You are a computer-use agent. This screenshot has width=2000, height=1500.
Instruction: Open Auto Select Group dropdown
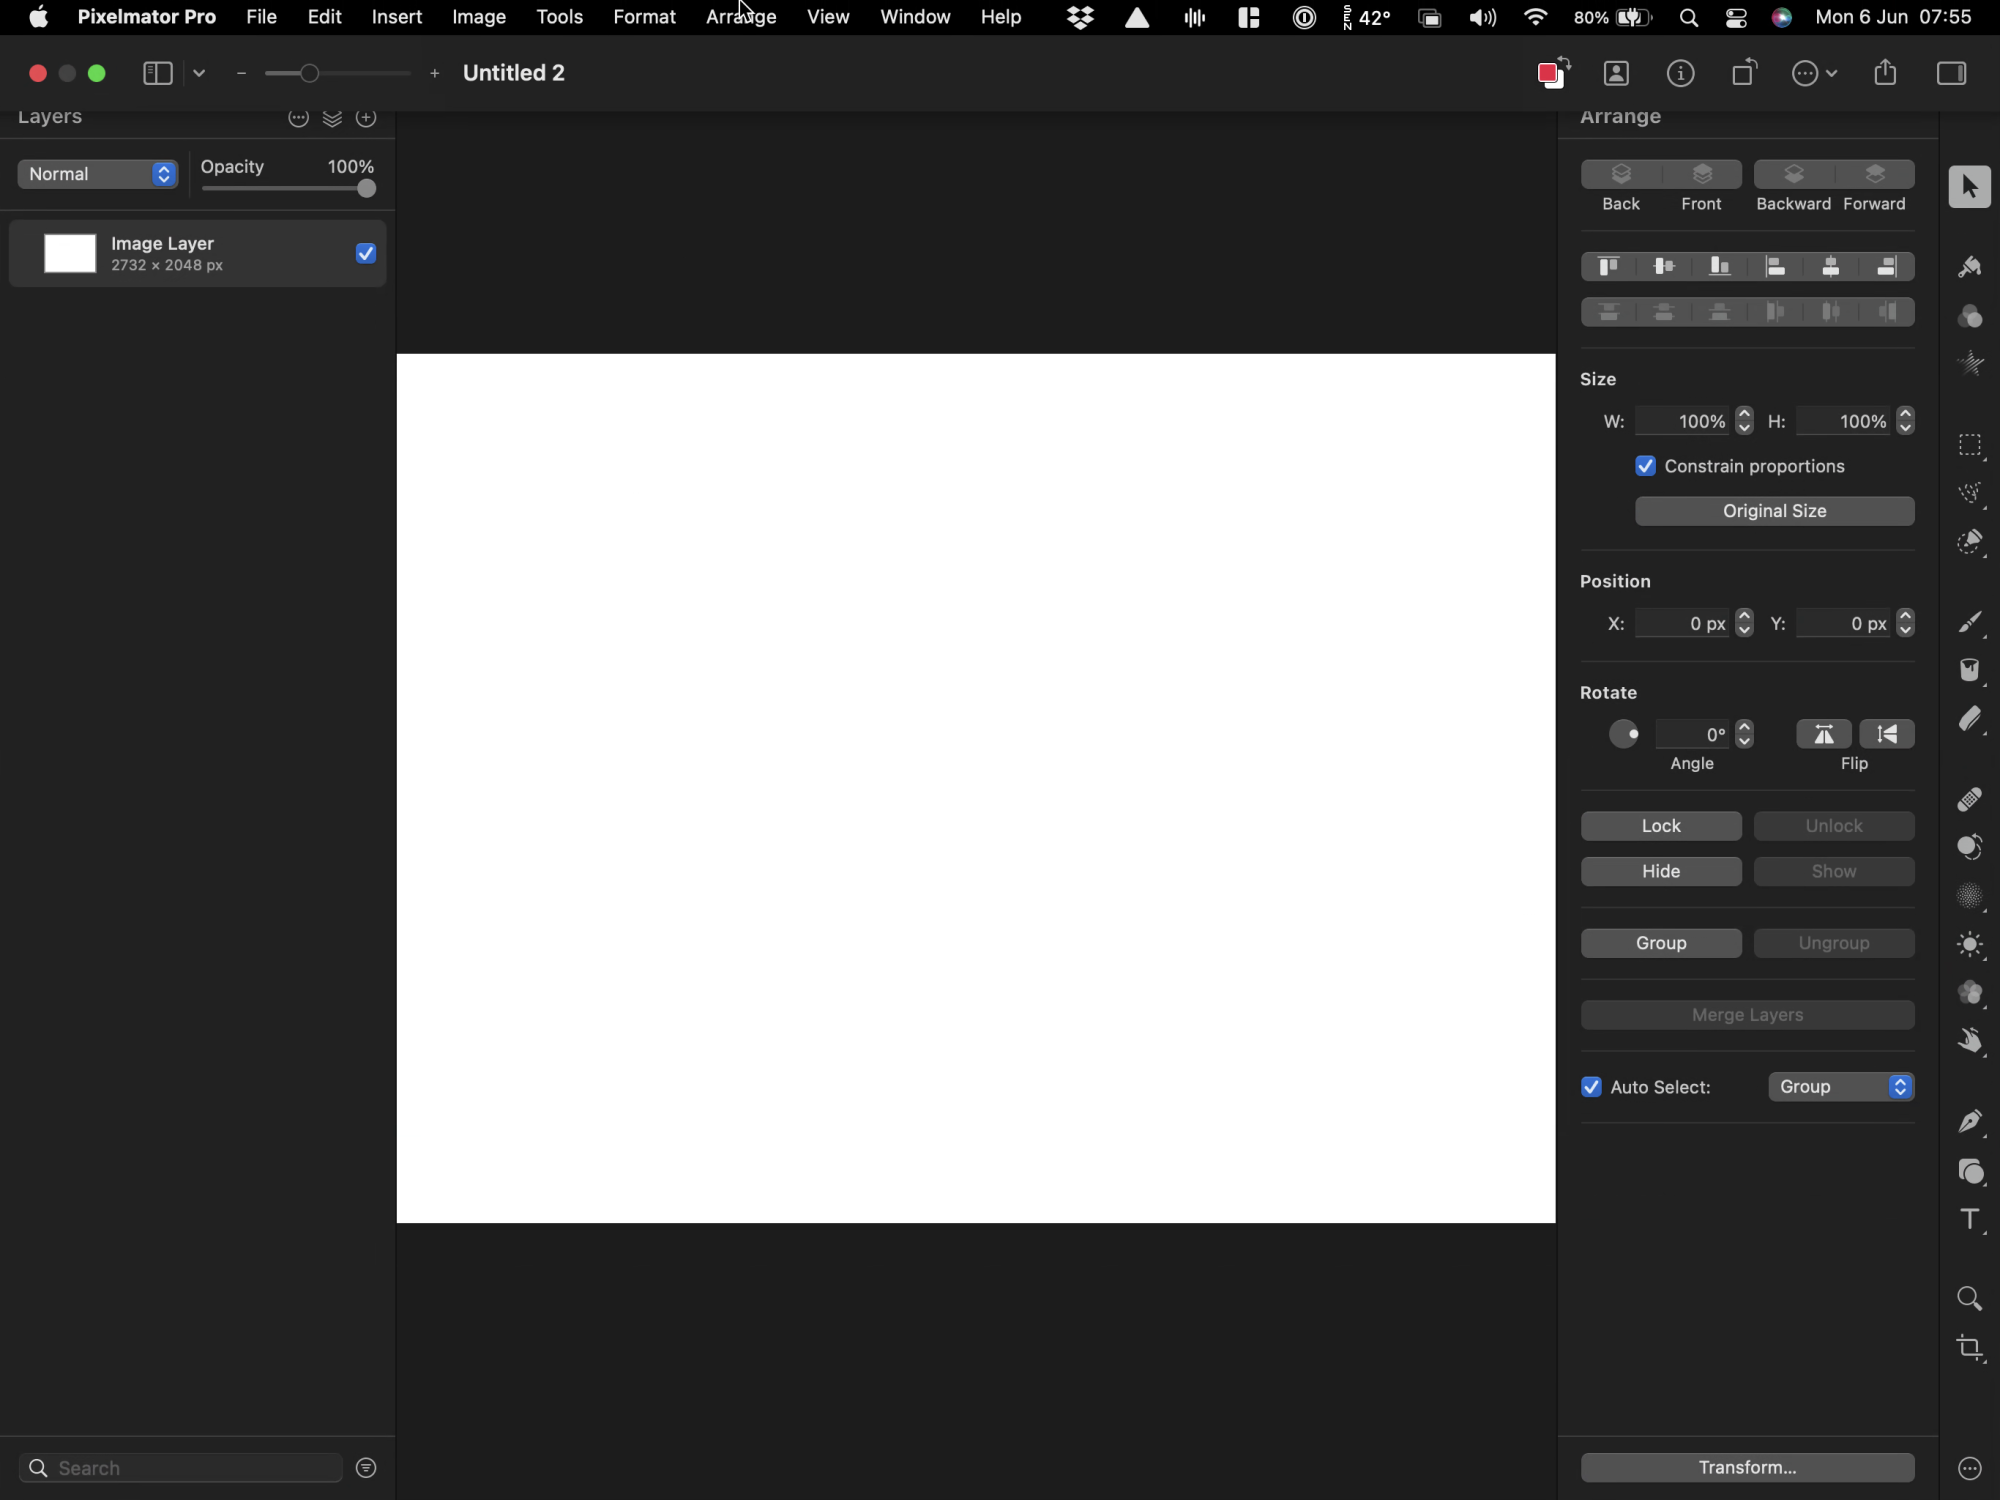tap(1841, 1087)
